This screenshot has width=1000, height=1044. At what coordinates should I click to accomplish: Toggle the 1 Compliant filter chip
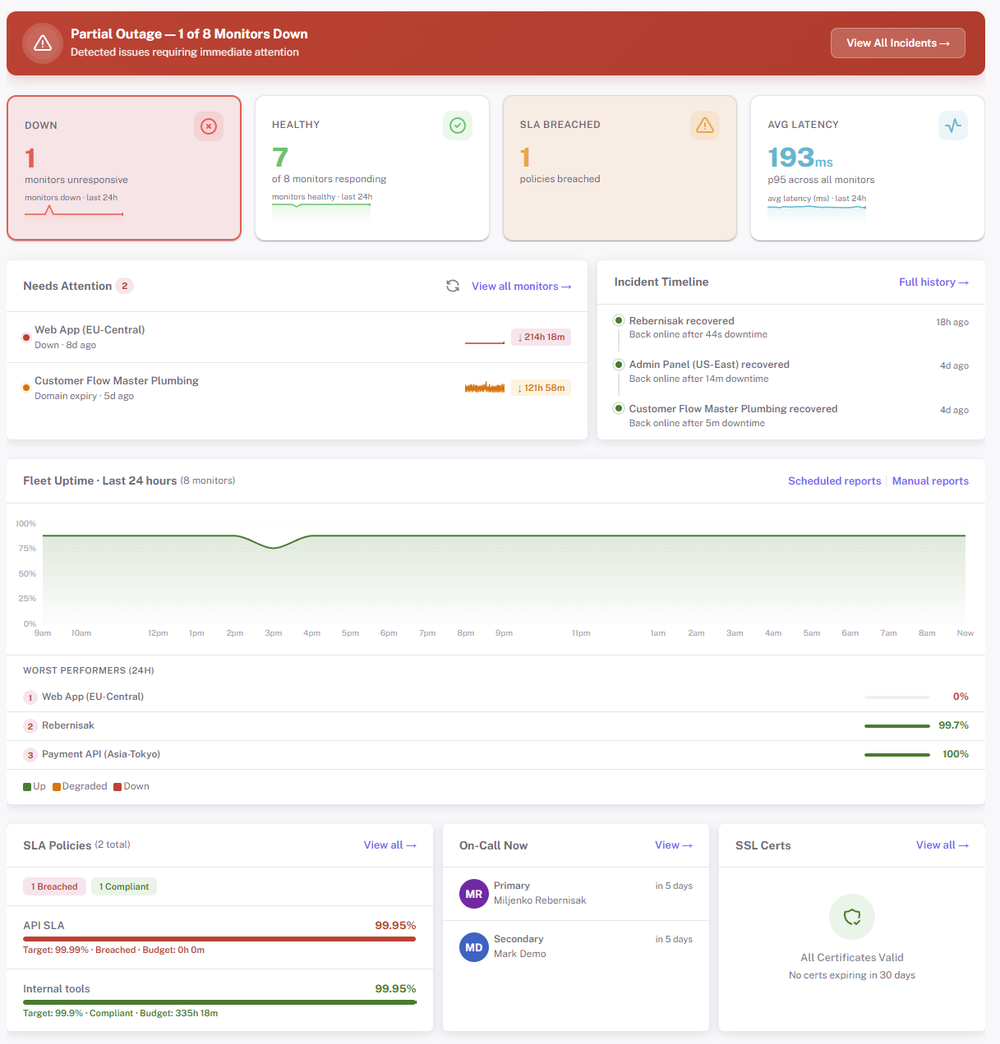pos(123,886)
